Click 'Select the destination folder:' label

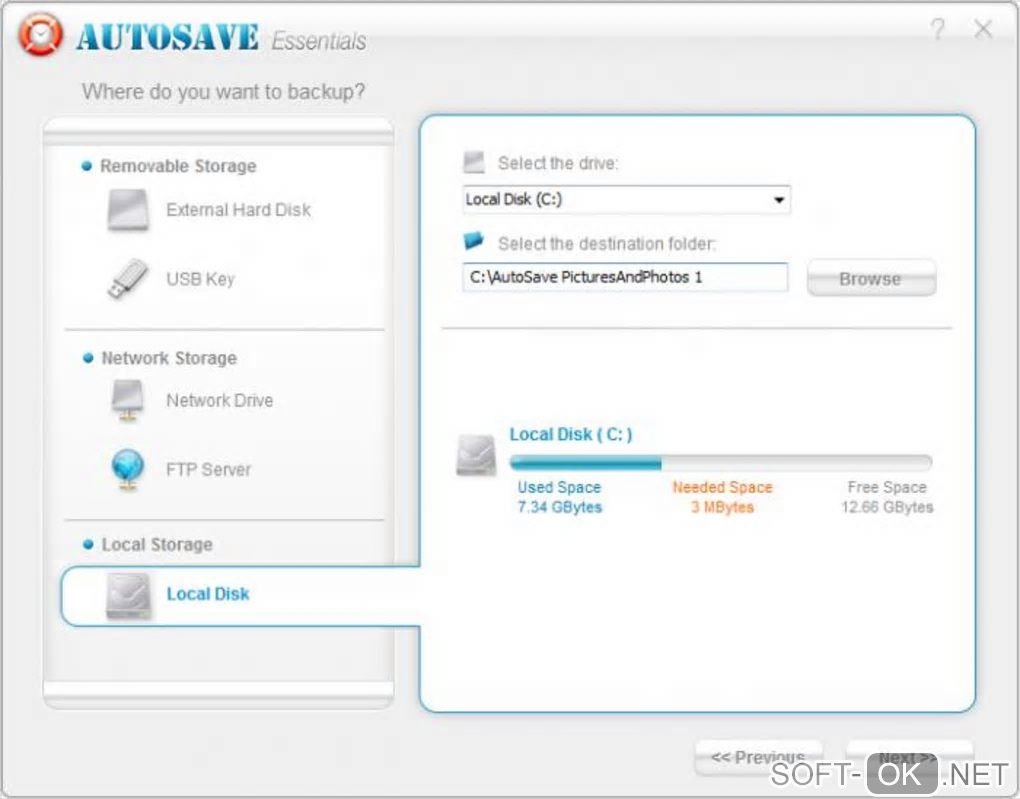click(607, 243)
